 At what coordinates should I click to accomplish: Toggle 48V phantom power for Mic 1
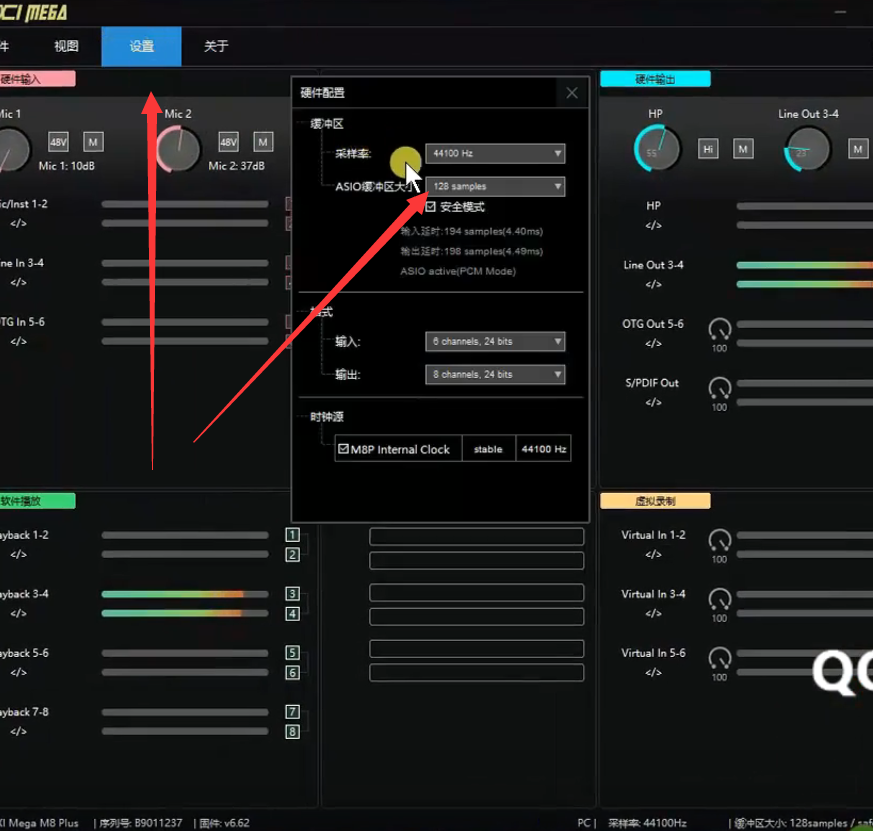tap(58, 142)
